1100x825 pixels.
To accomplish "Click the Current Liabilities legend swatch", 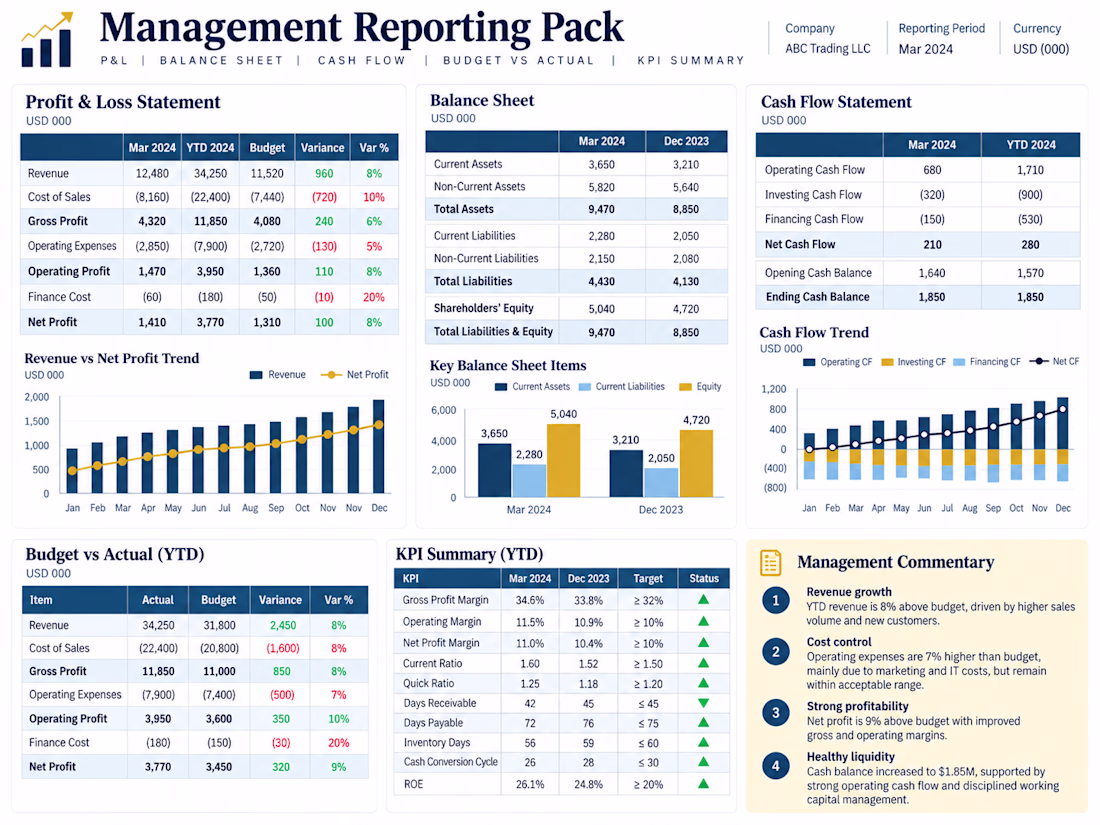I will point(584,387).
